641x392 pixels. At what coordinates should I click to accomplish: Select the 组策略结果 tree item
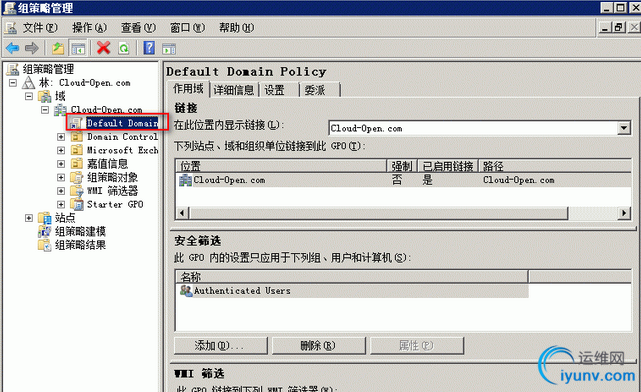coord(81,245)
